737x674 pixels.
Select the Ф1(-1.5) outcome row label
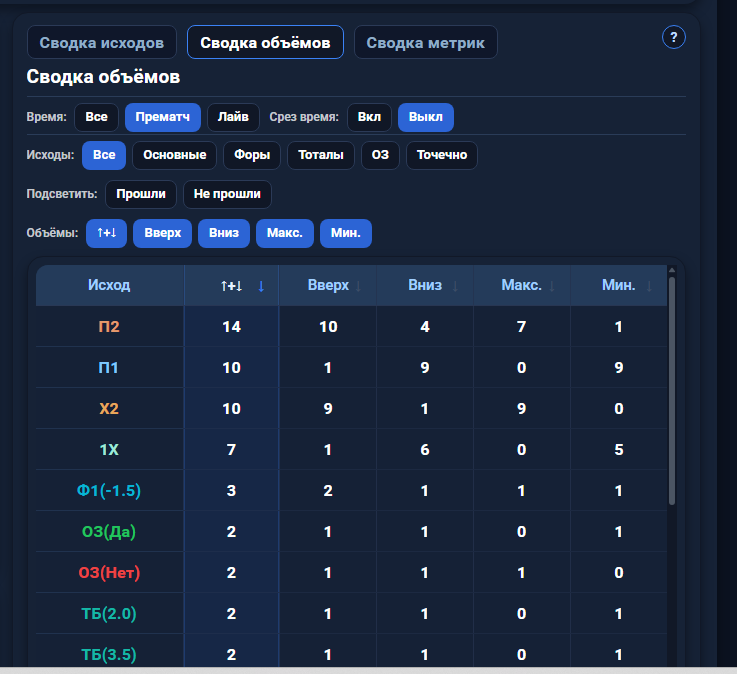(x=109, y=491)
